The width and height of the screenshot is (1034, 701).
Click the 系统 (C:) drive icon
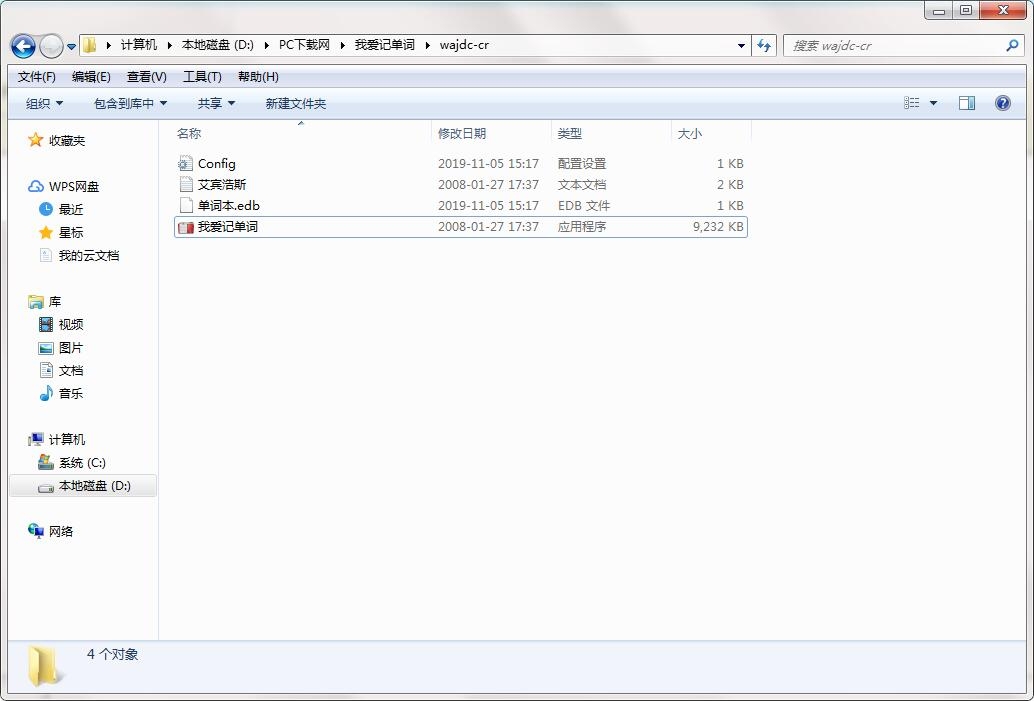coord(46,462)
